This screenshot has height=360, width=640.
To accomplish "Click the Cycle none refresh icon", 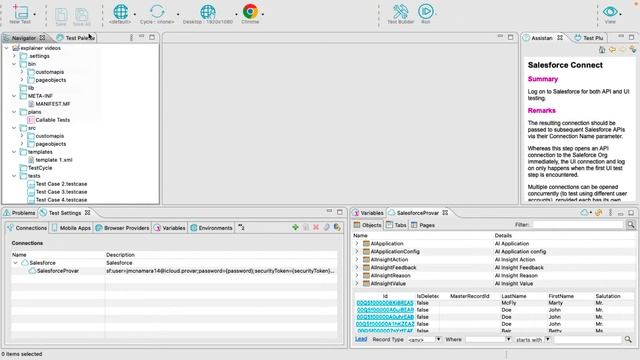I will point(157,12).
